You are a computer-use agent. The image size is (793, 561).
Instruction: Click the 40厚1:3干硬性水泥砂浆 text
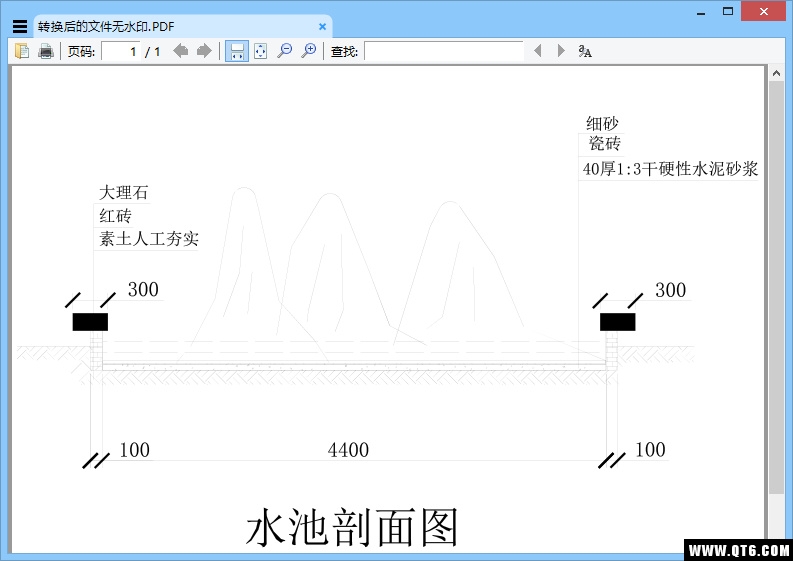[x=670, y=168]
